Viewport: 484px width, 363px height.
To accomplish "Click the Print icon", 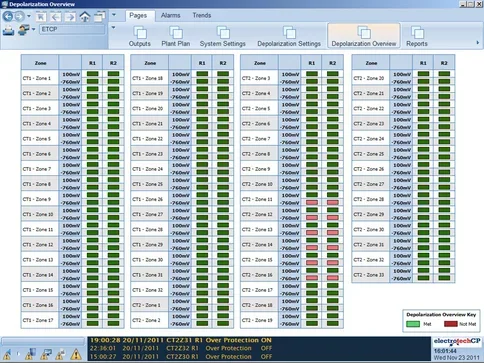I will tap(8, 30).
